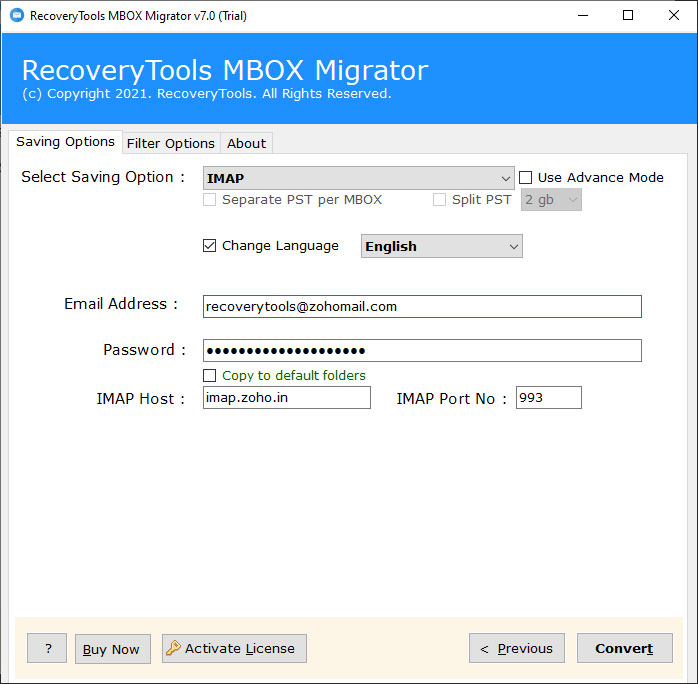Click the key icon on Activate License
698x684 pixels.
[x=173, y=648]
